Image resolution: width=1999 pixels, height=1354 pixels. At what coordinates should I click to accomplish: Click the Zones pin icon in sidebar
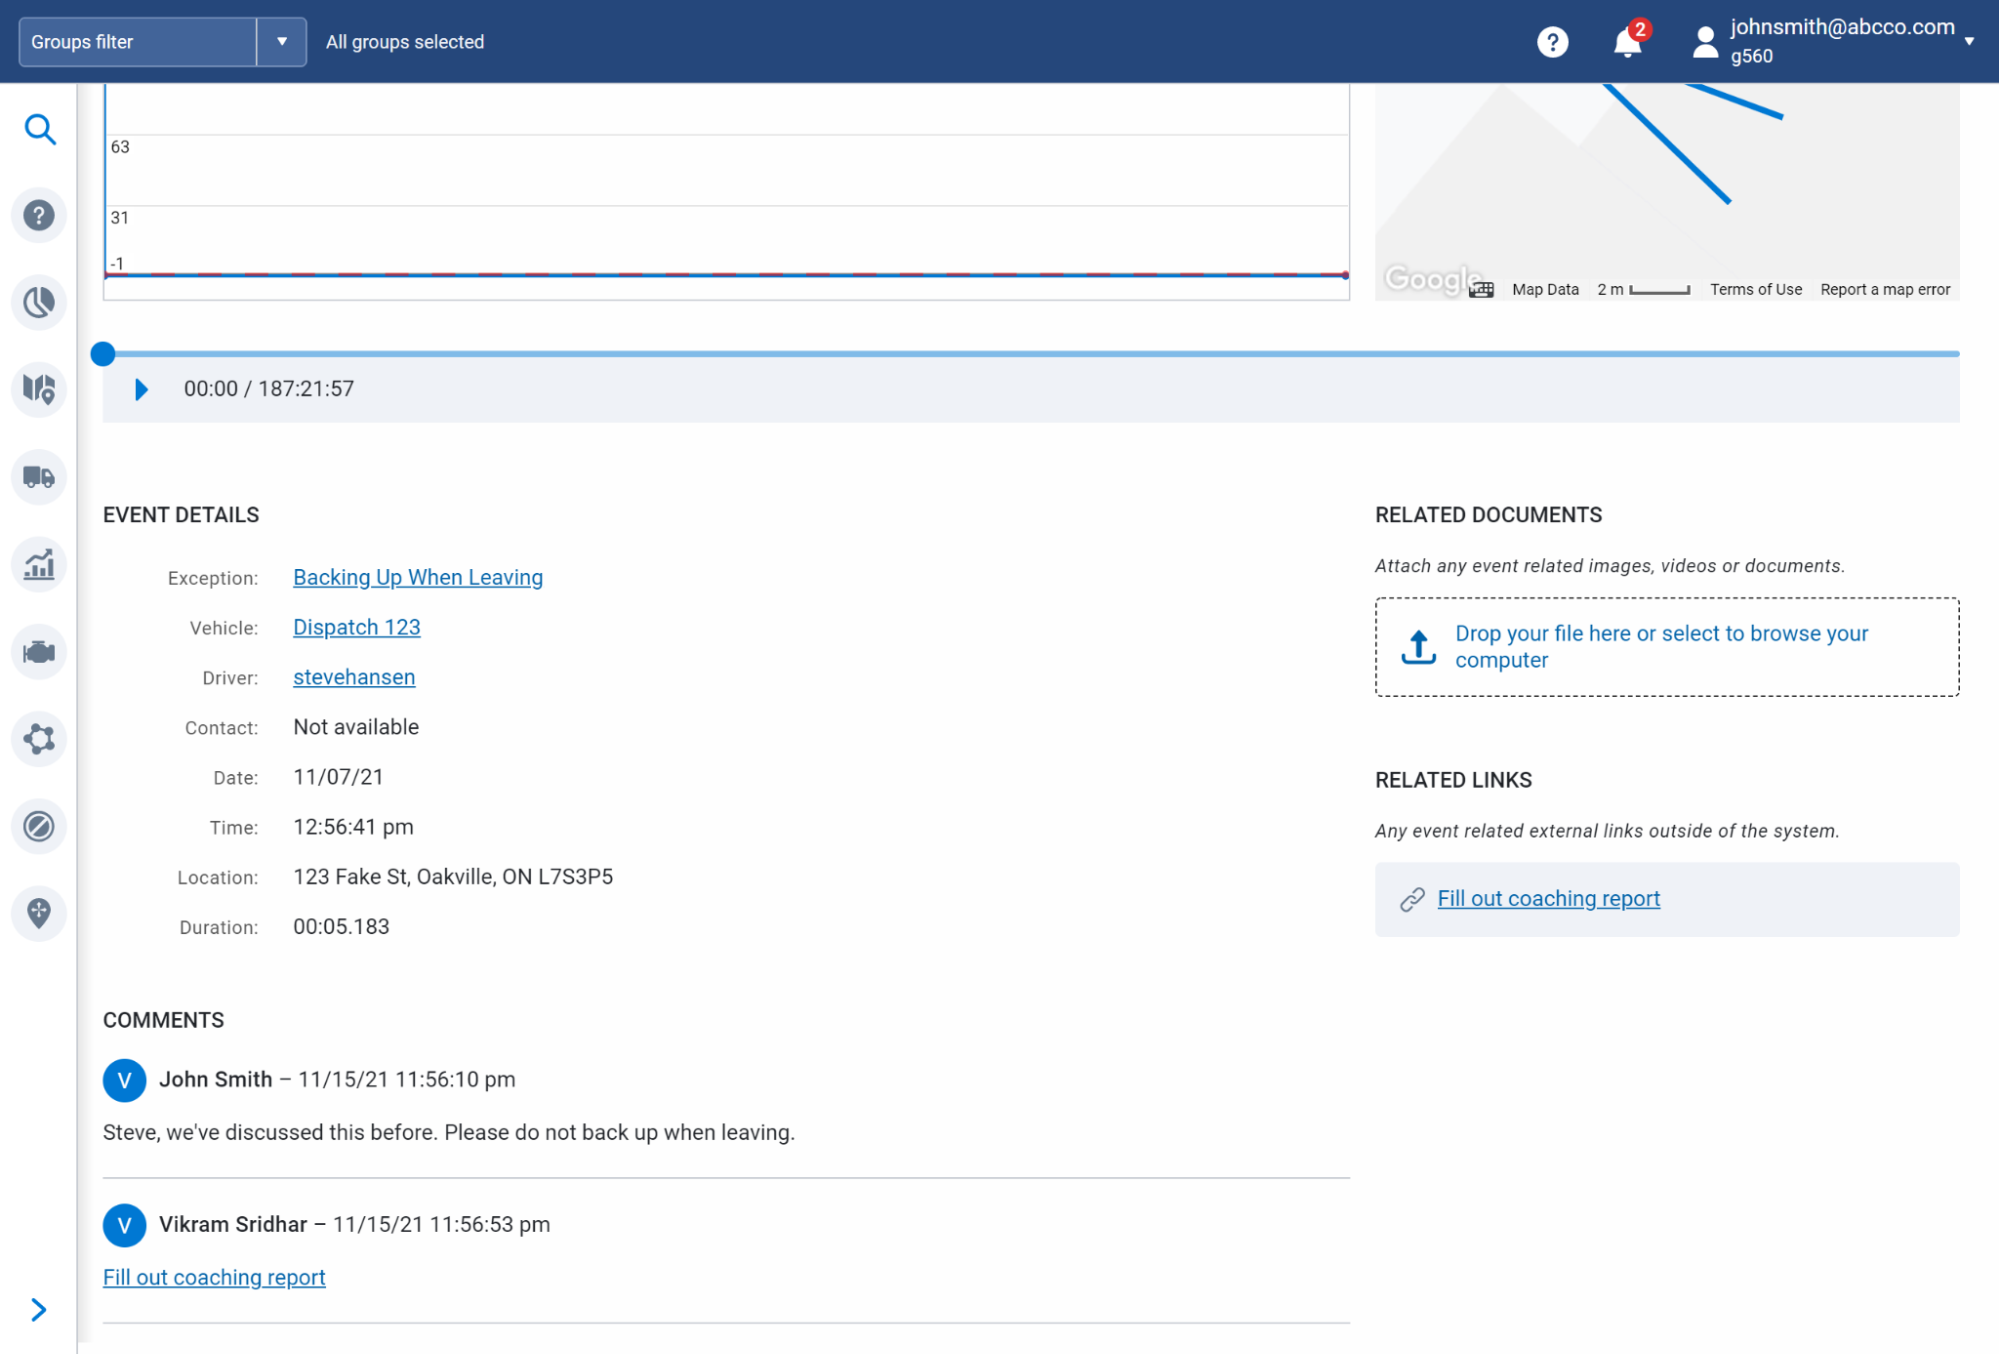pyautogui.click(x=40, y=913)
